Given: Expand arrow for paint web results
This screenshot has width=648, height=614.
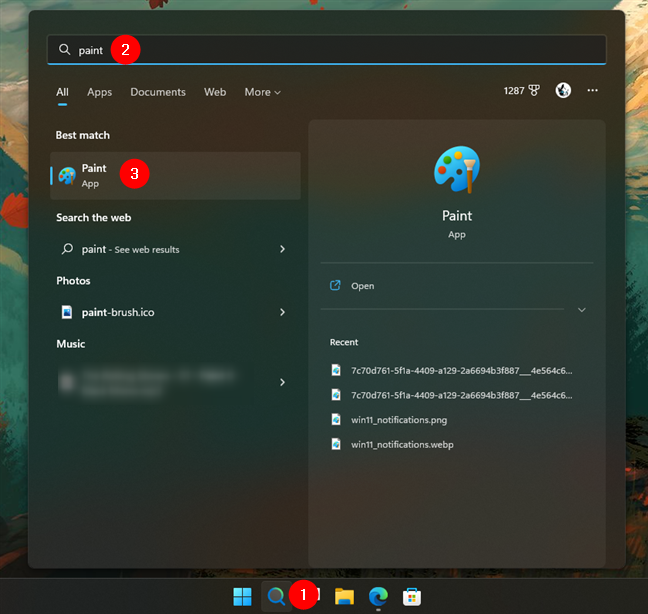Looking at the screenshot, I should click(x=282, y=249).
